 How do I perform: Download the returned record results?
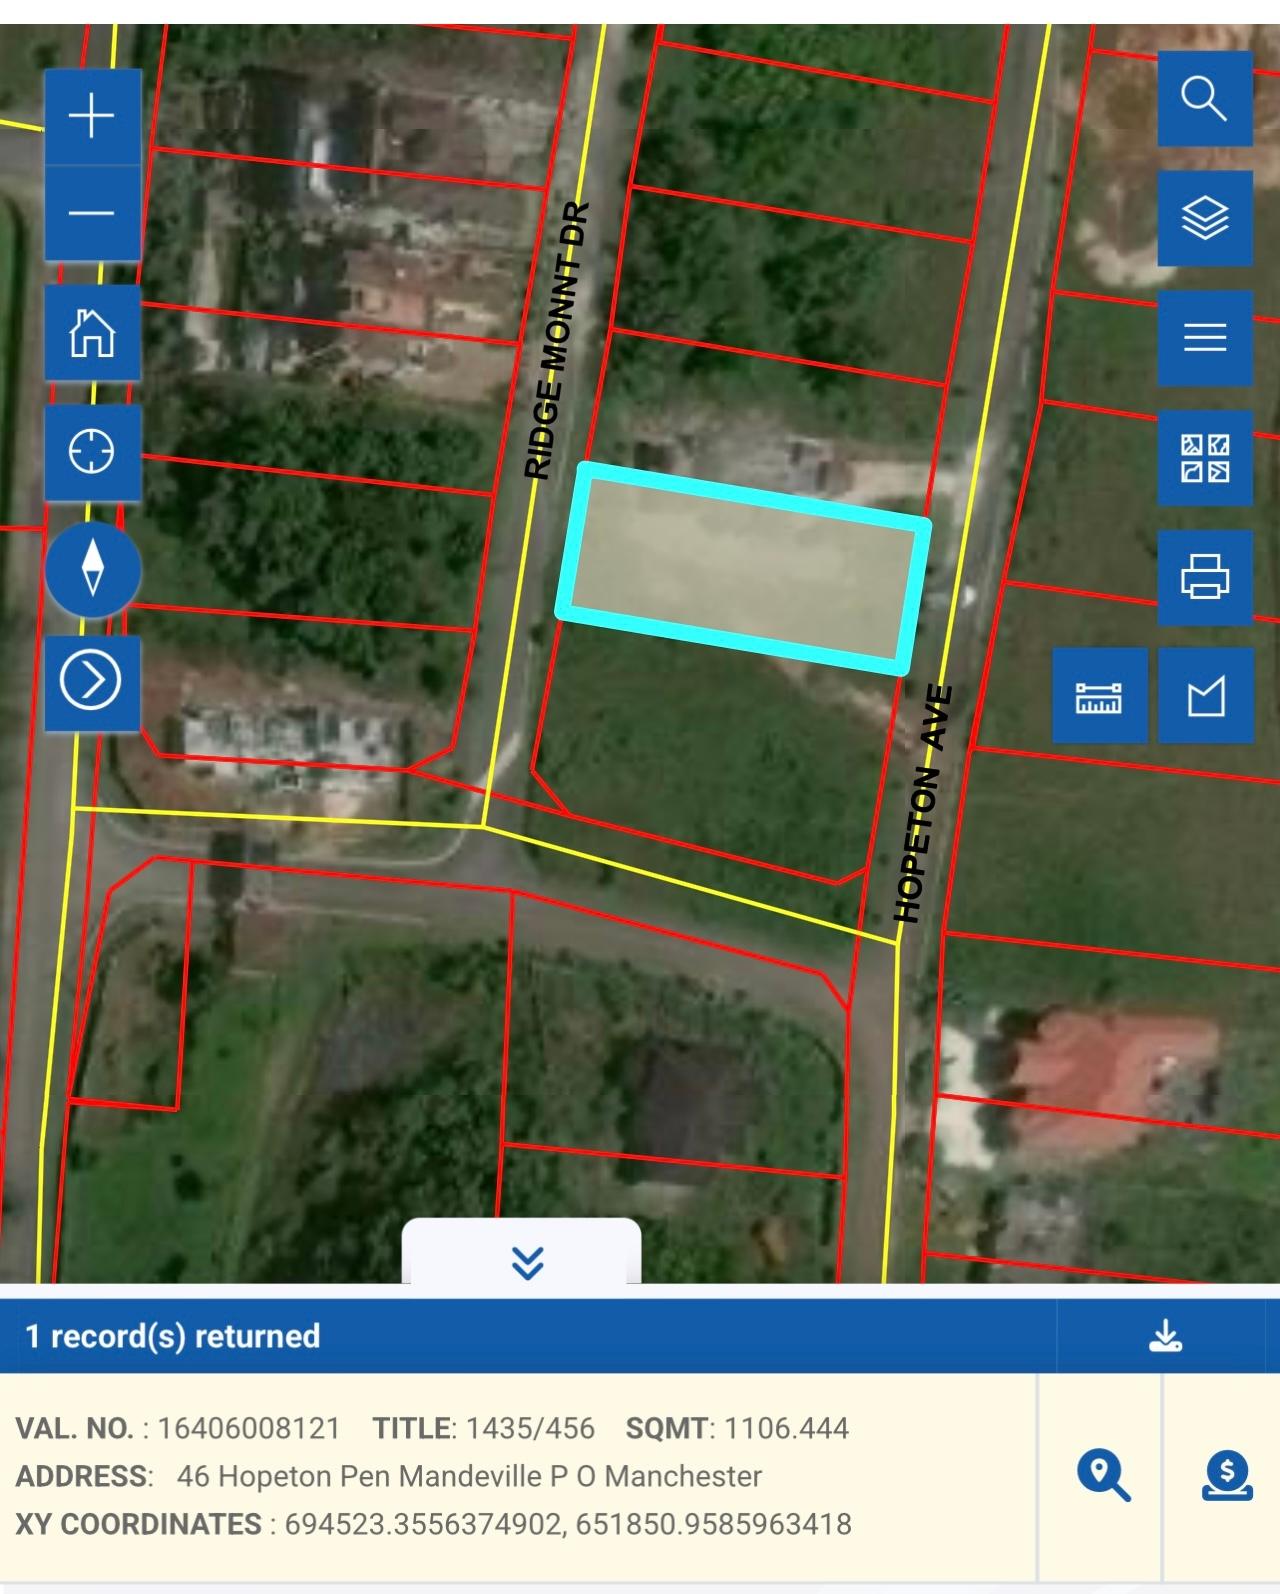tap(1166, 1336)
